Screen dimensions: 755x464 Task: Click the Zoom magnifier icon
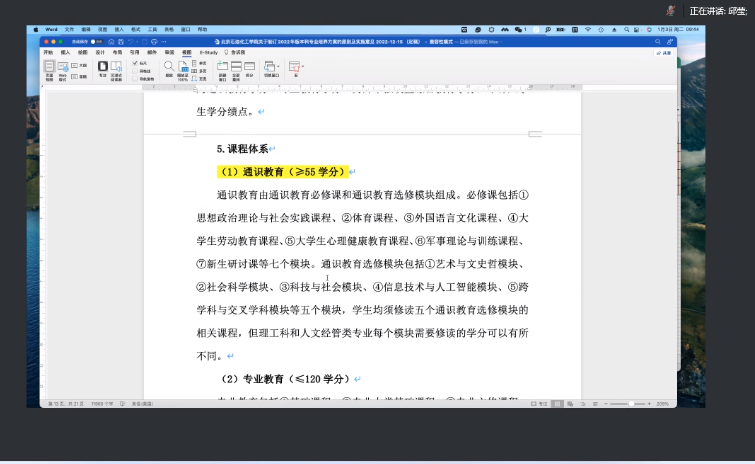169,66
